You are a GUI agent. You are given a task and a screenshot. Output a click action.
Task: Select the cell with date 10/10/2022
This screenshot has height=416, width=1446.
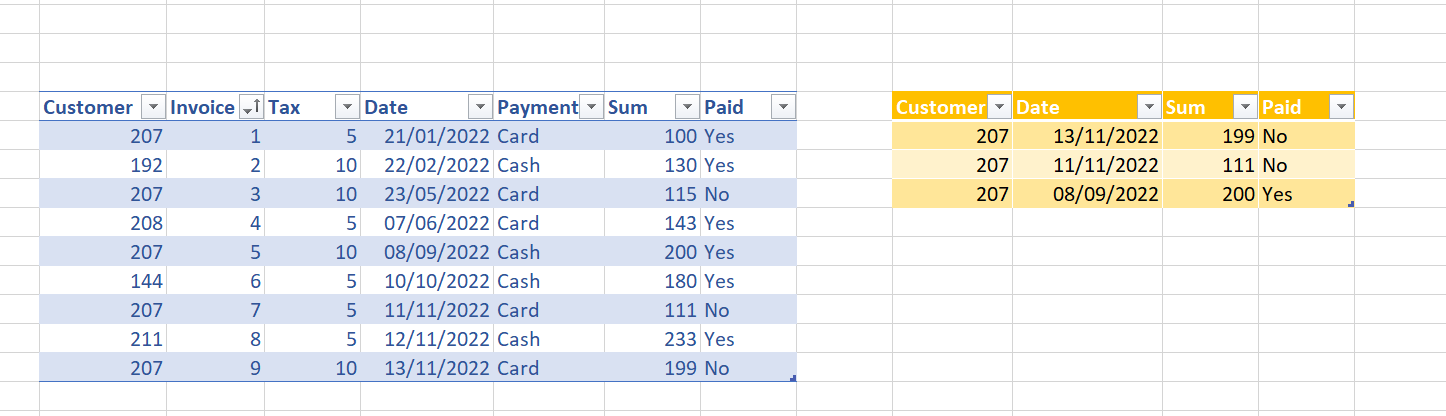[x=428, y=281]
